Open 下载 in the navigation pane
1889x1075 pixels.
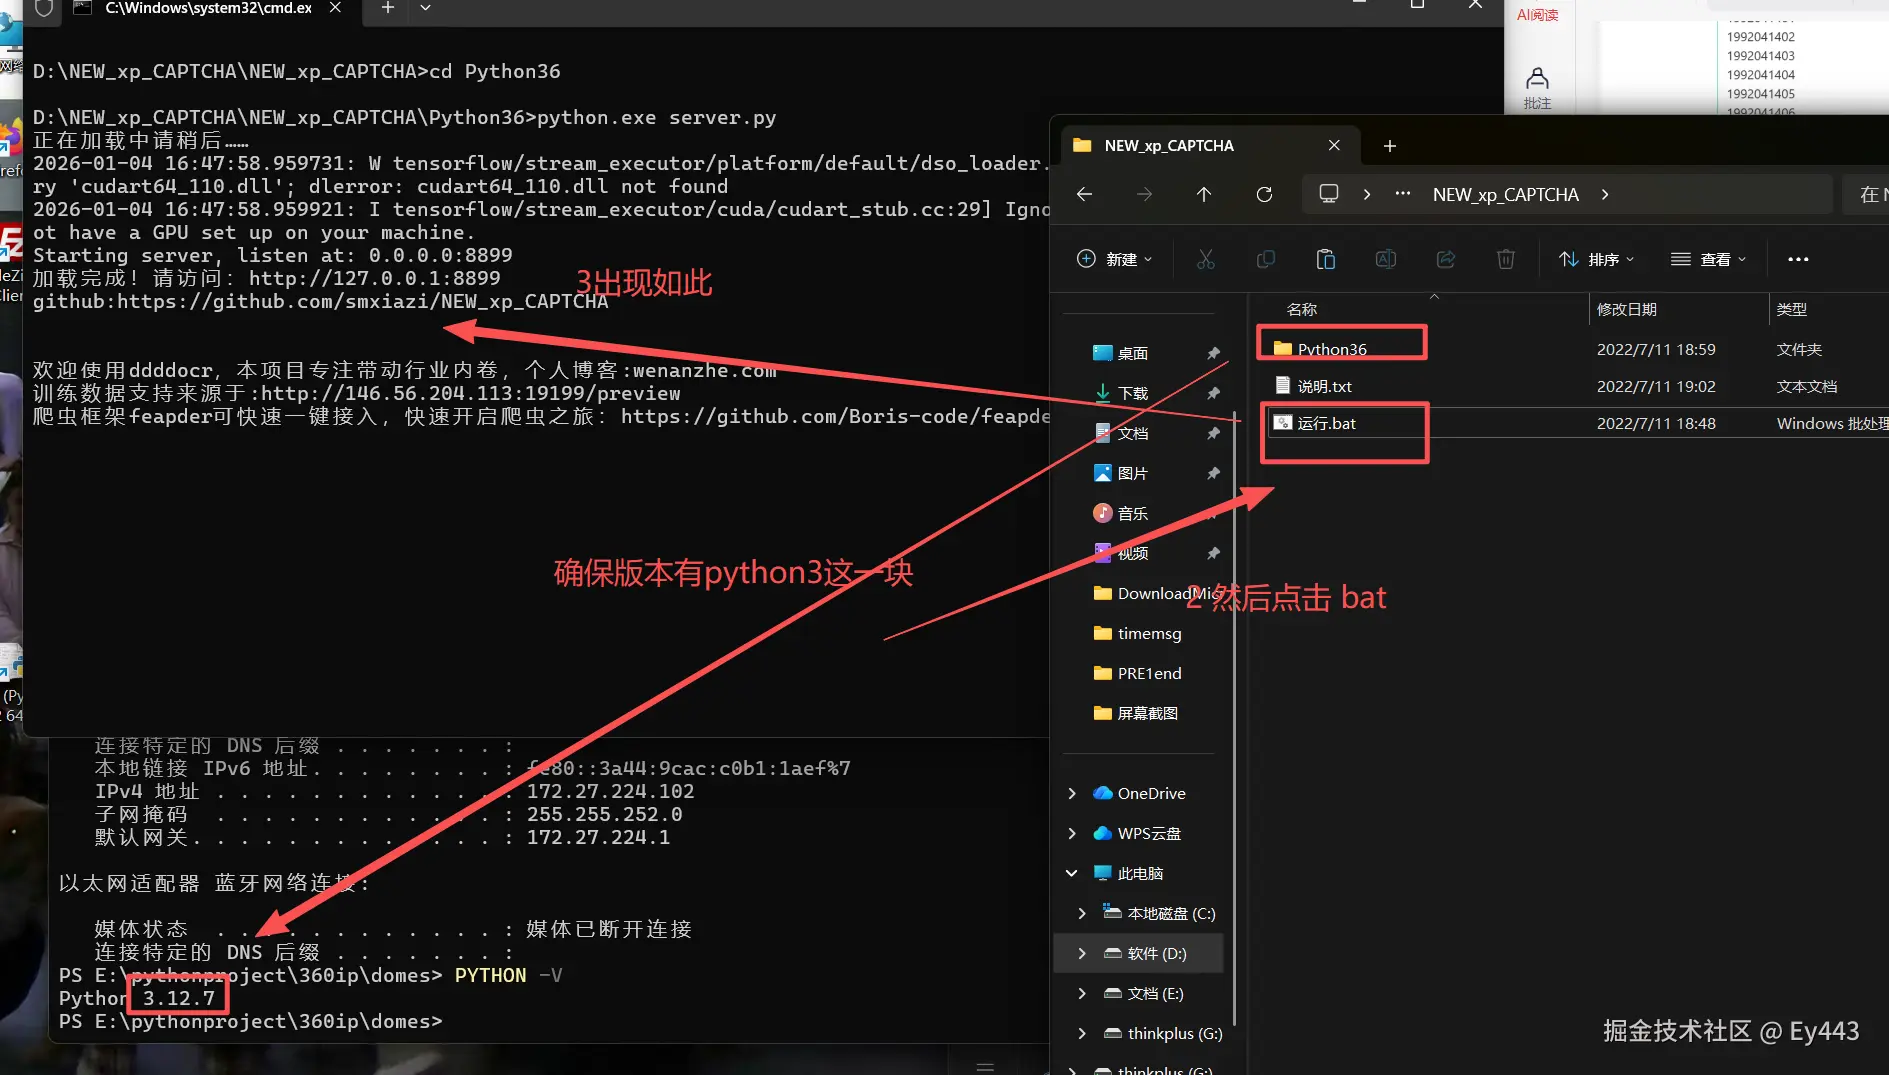click(x=1133, y=393)
